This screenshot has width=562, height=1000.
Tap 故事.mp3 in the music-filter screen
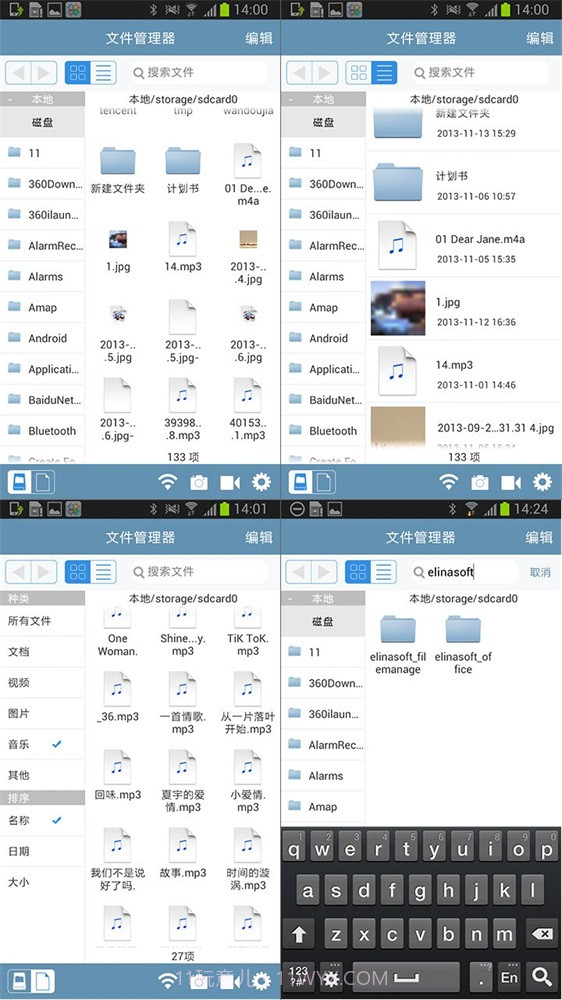182,853
